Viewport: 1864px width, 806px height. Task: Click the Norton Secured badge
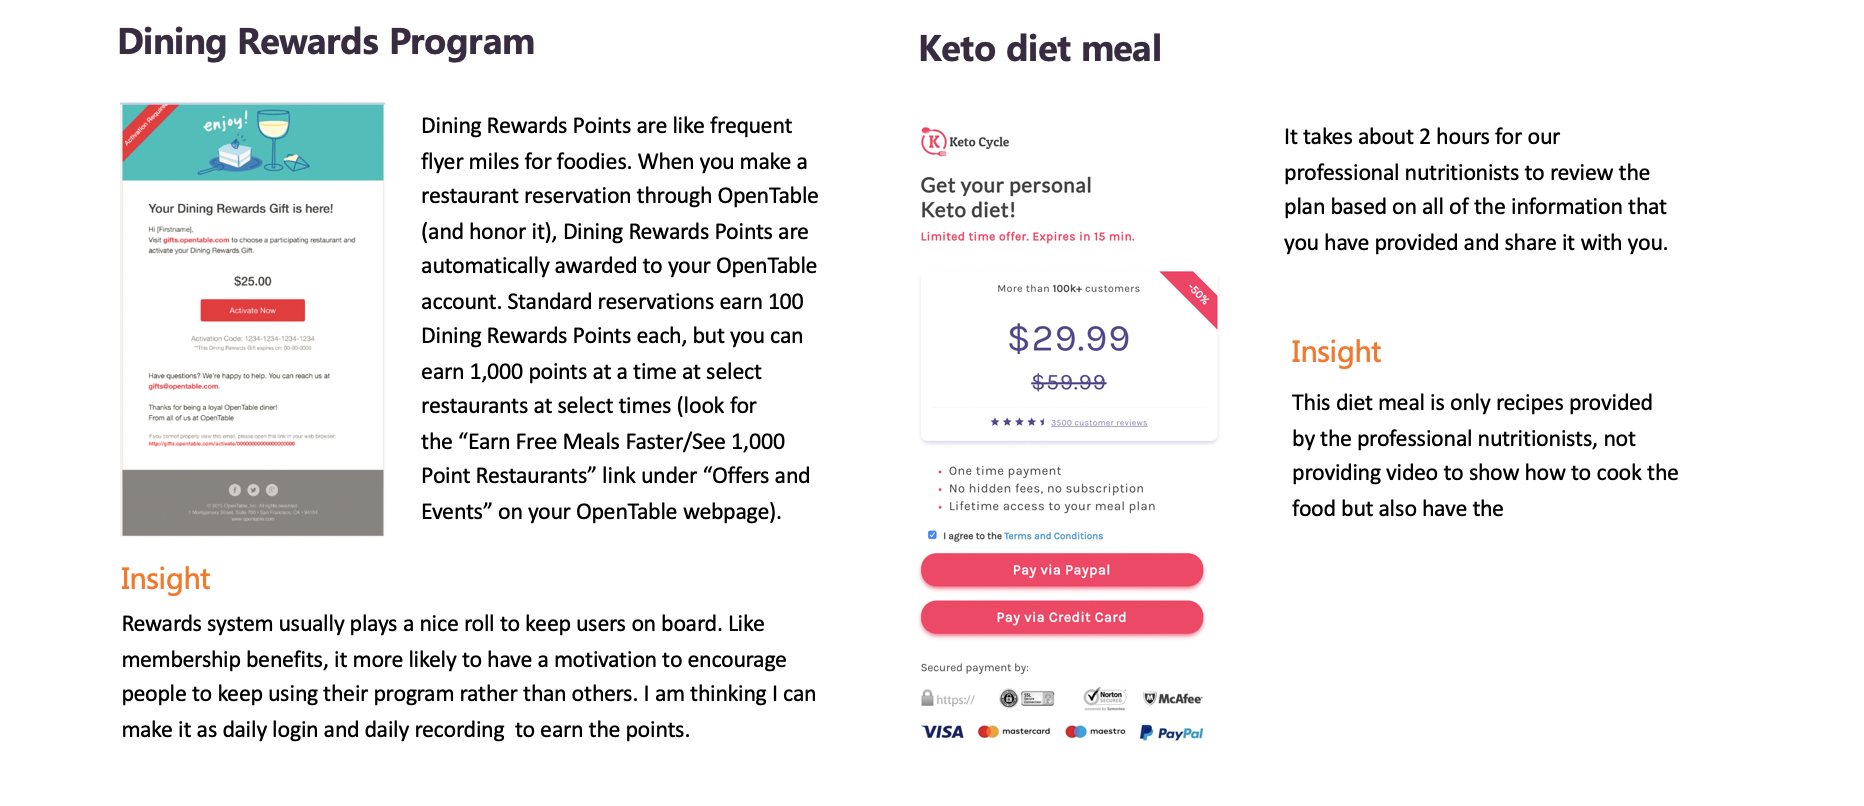click(1105, 698)
